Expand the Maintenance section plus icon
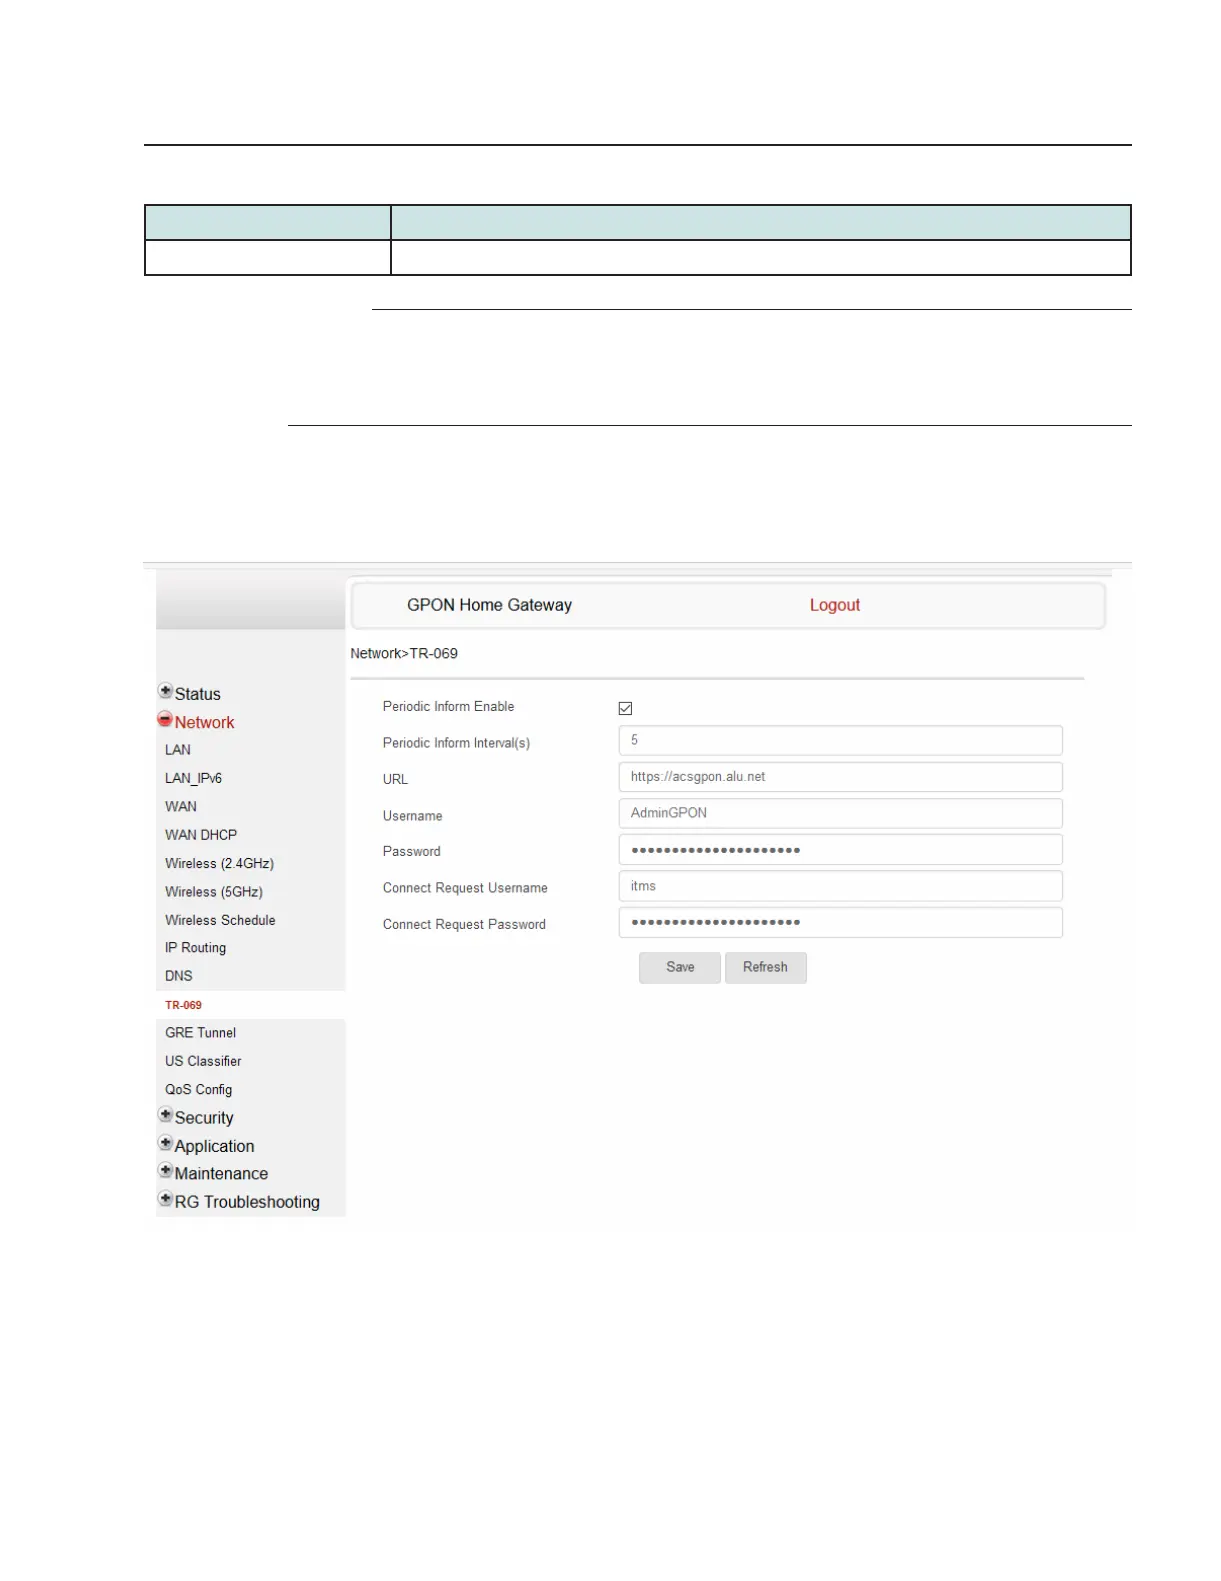1221x1581 pixels. pyautogui.click(x=166, y=1170)
